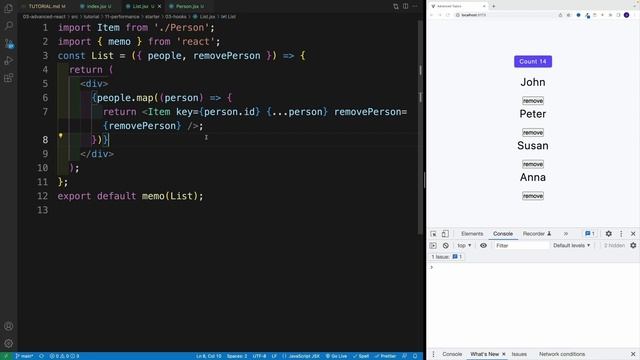Open Manage gear in VS Code activity bar
The image size is (640, 360).
(x=8, y=343)
